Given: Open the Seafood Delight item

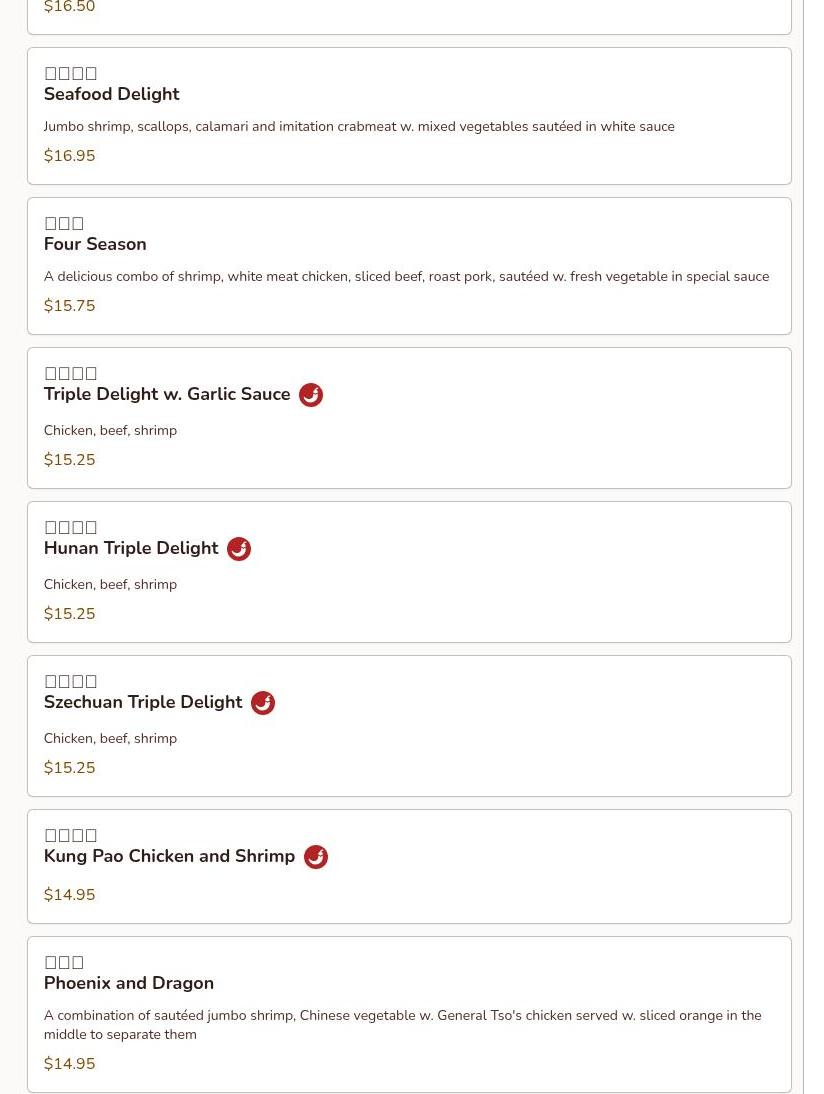Looking at the screenshot, I should coord(410,116).
